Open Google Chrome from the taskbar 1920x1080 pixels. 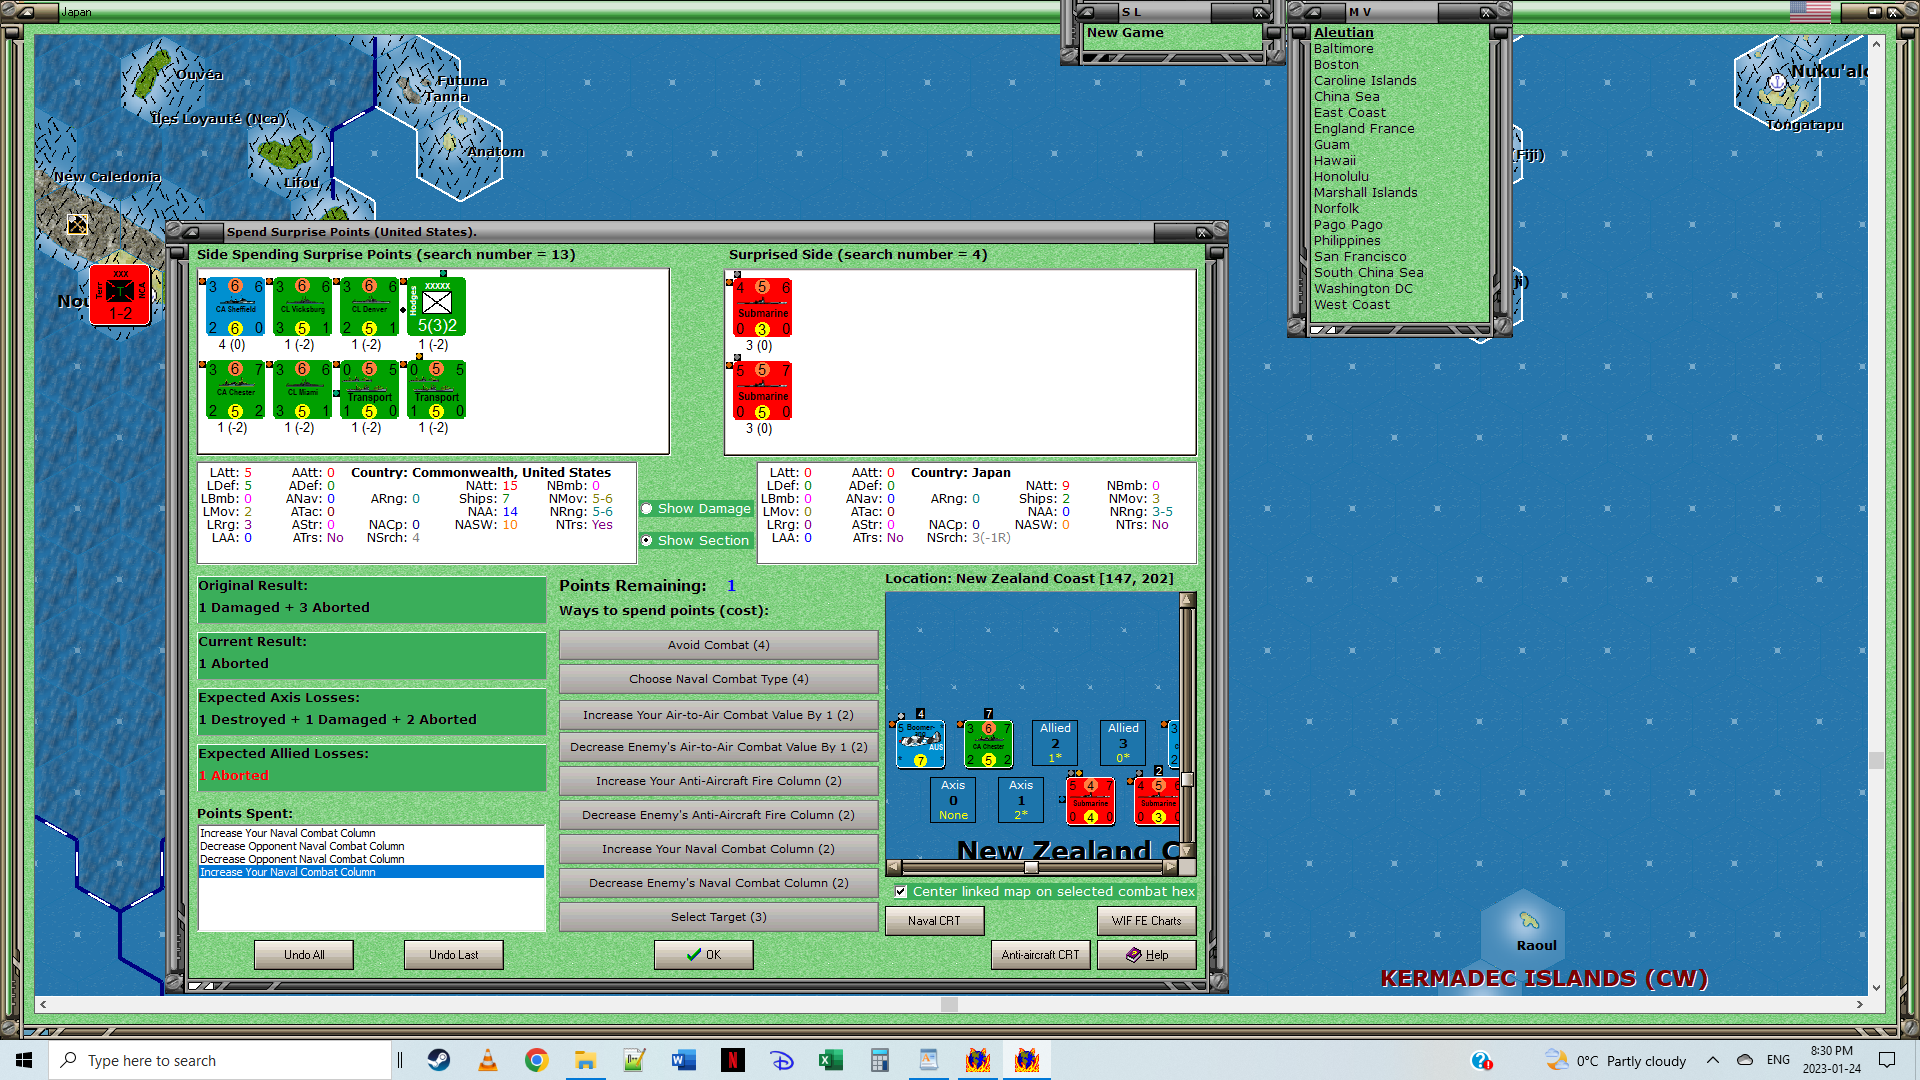[537, 1060]
